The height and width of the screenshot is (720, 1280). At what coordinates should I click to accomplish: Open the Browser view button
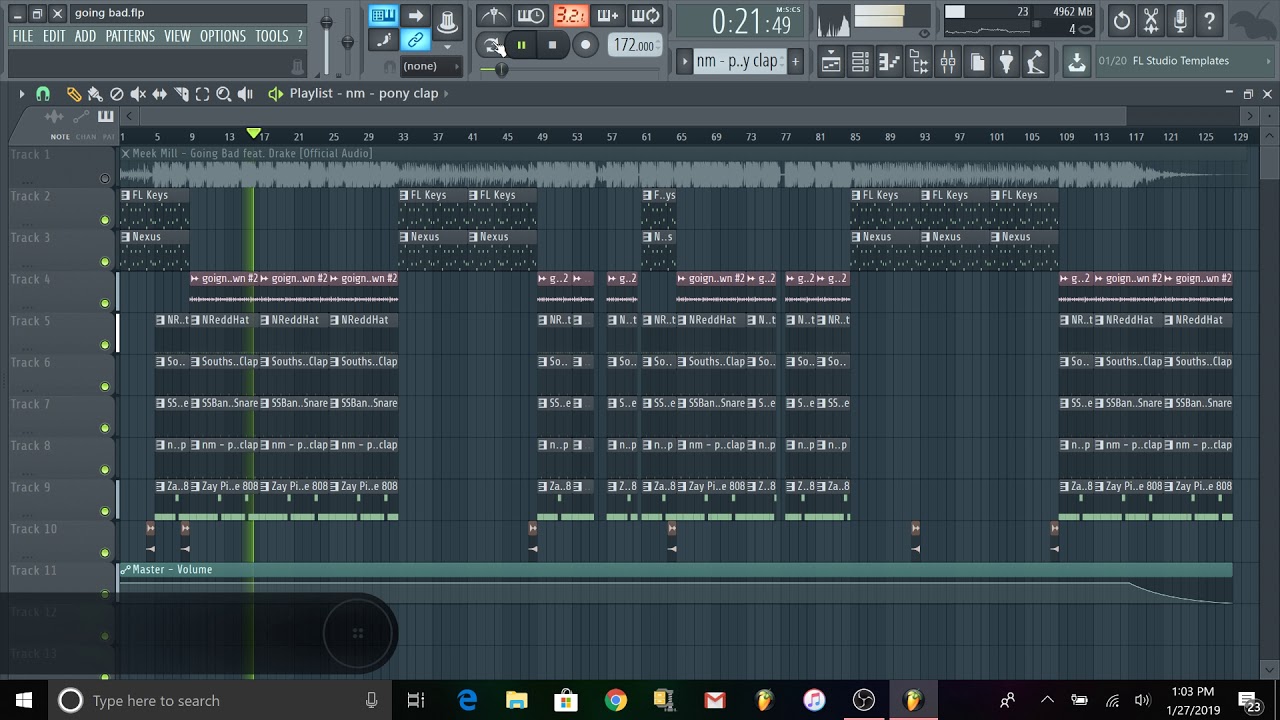(x=918, y=62)
